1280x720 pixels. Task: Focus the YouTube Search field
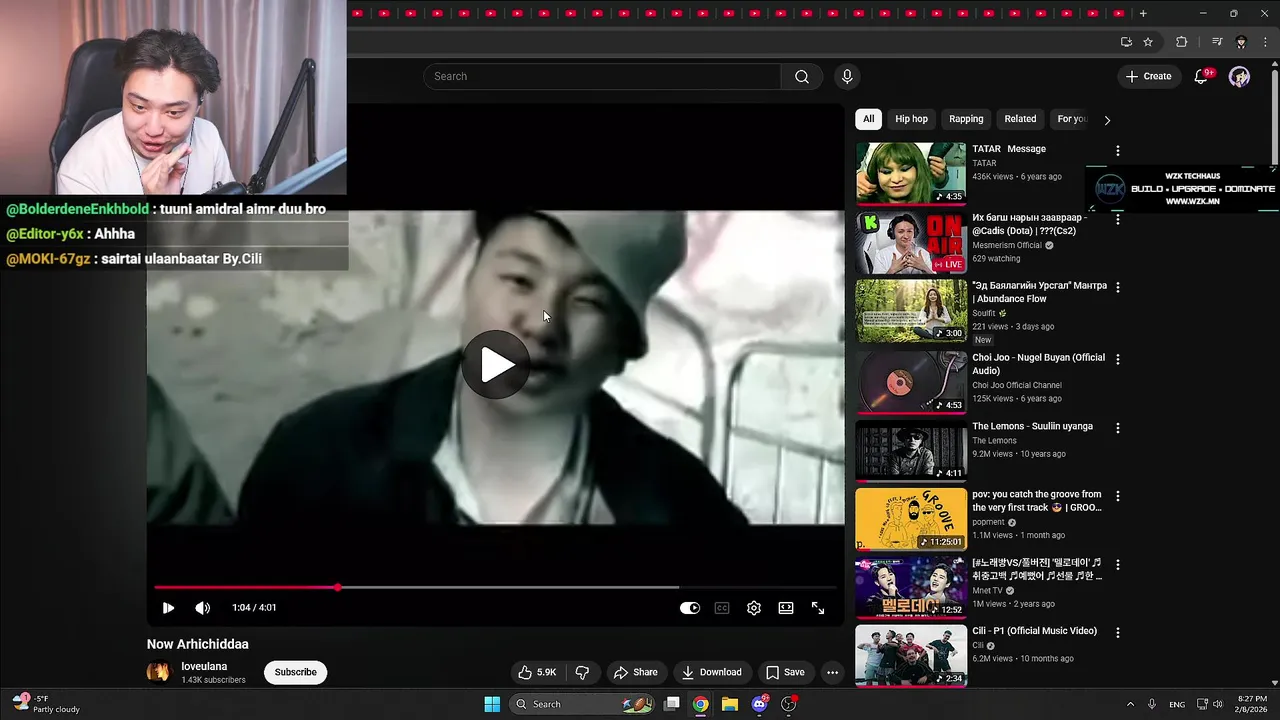tap(602, 77)
